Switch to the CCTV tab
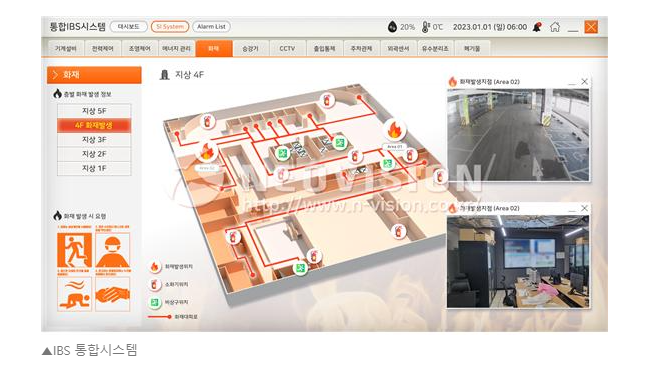Screen dimensions: 650x369 pyautogui.click(x=287, y=49)
